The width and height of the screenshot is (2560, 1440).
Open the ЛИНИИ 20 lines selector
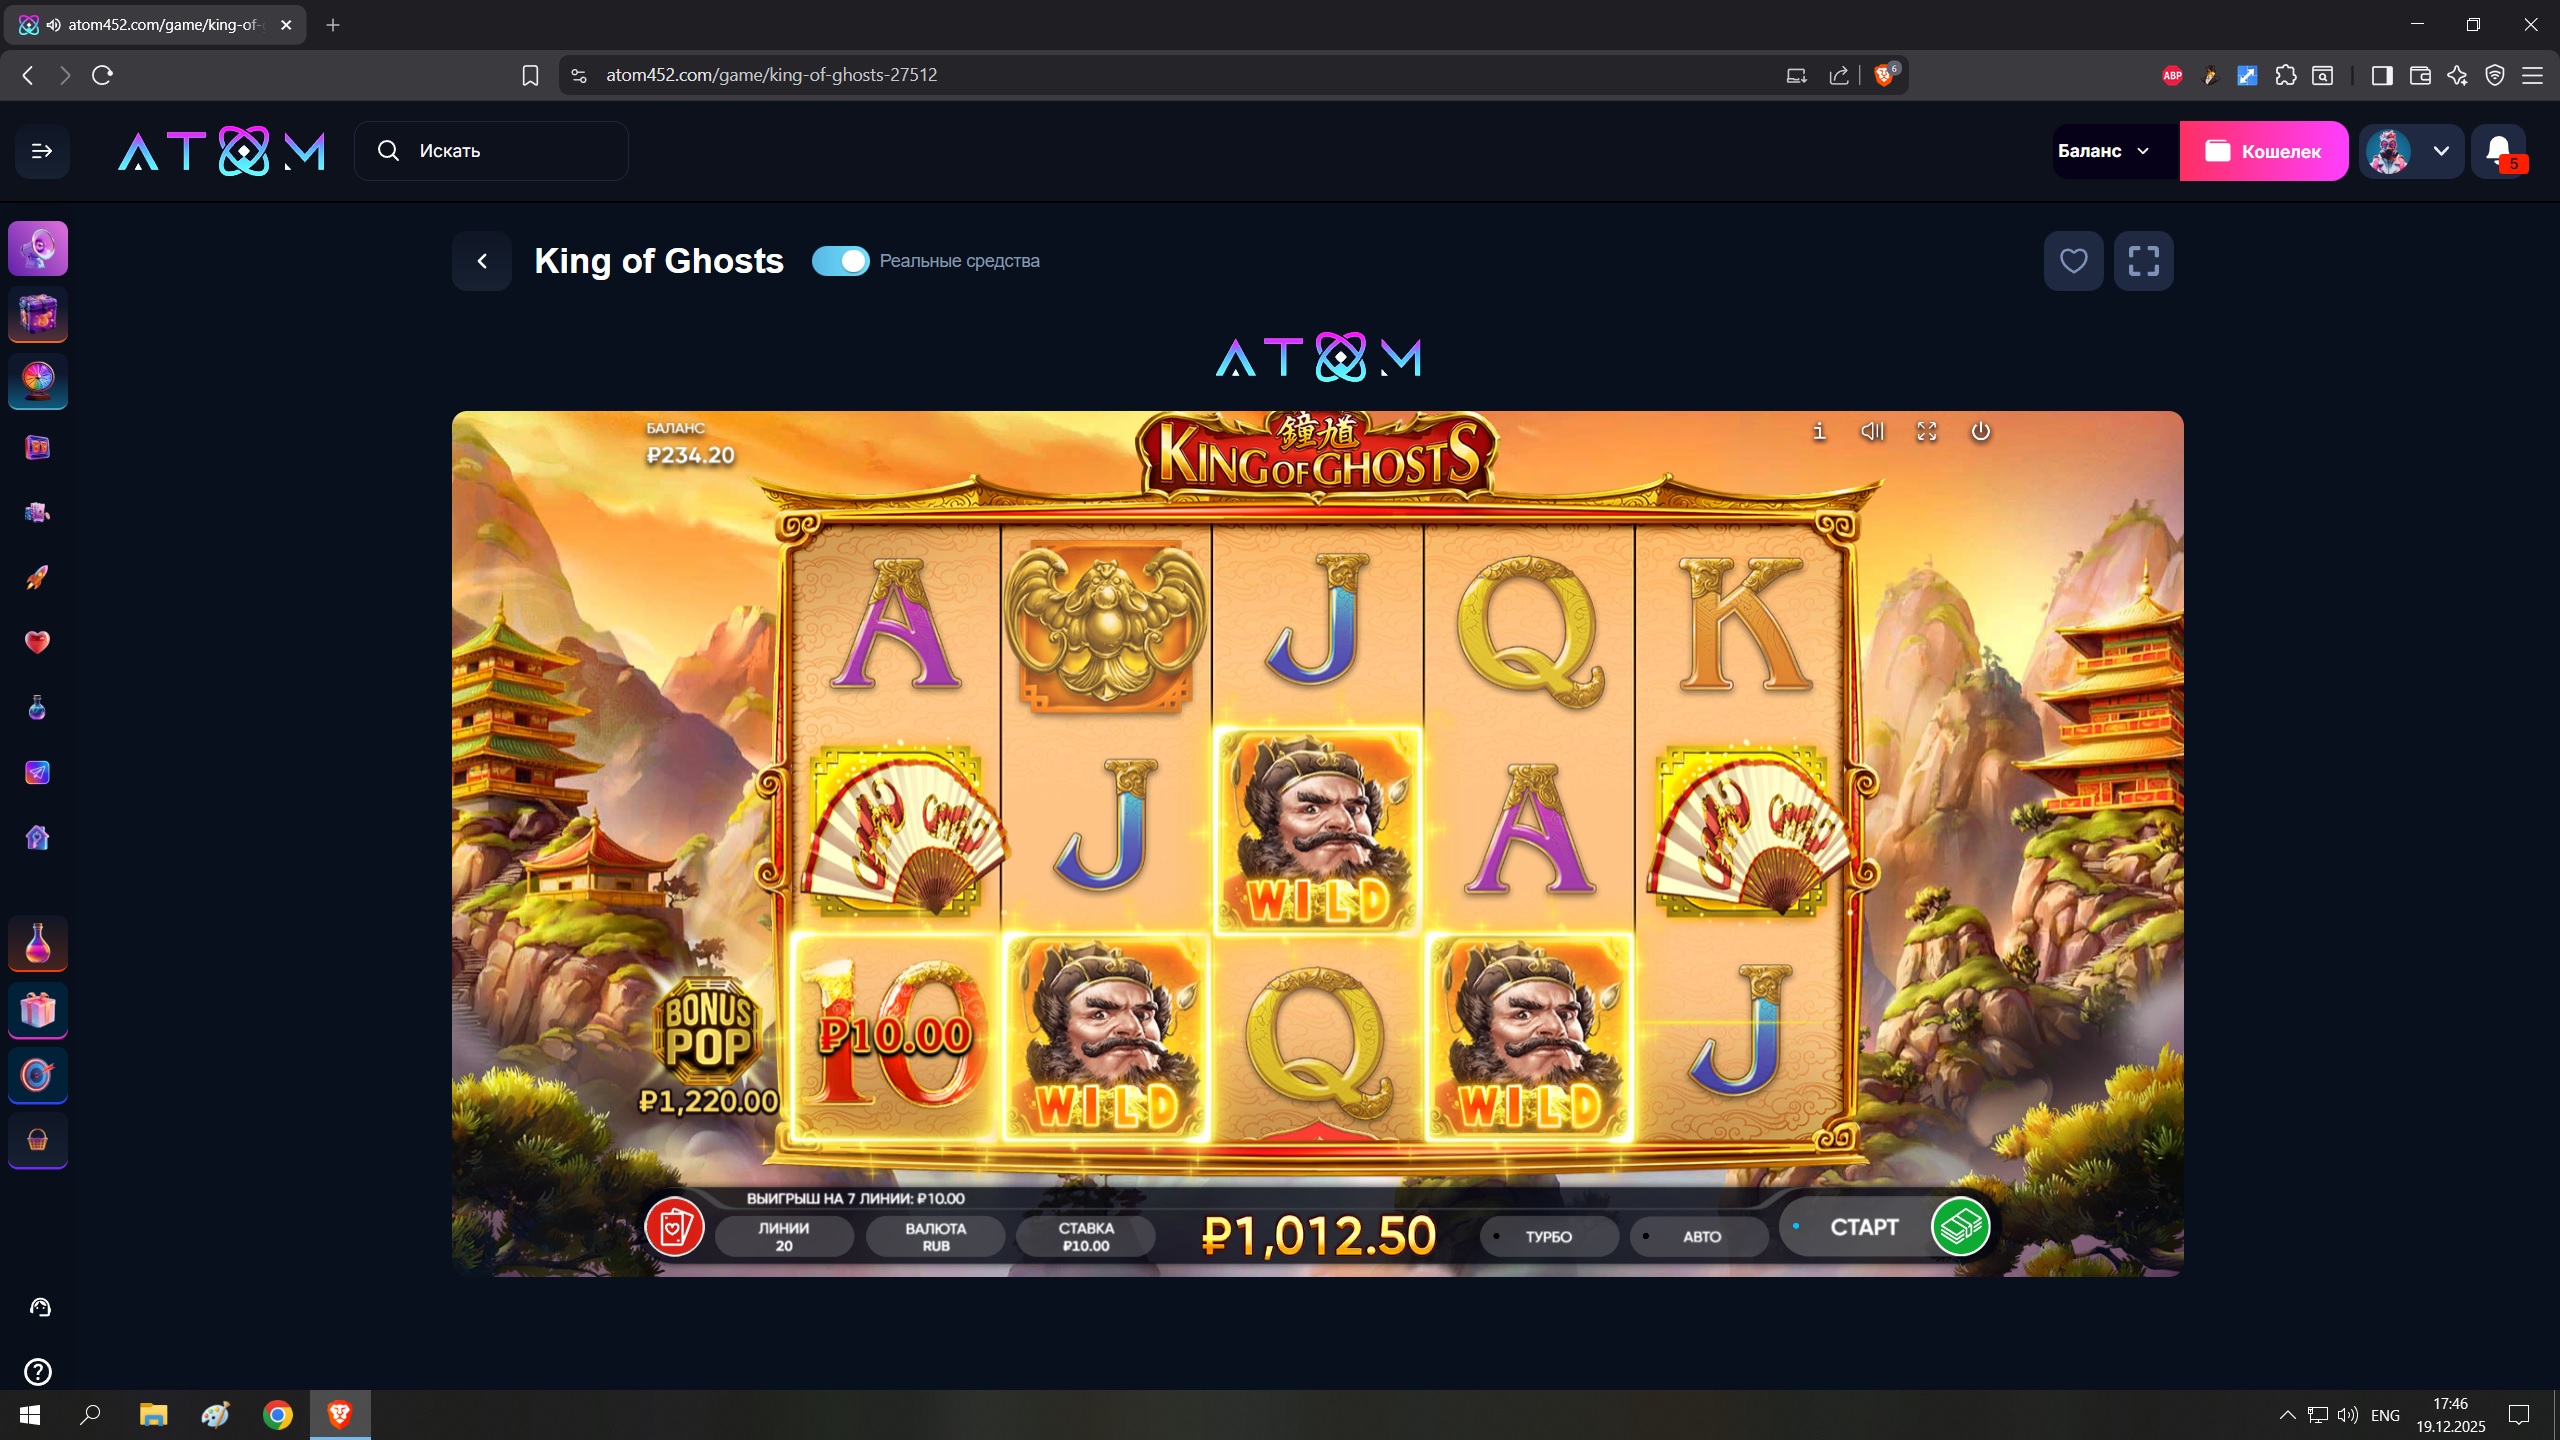point(784,1237)
